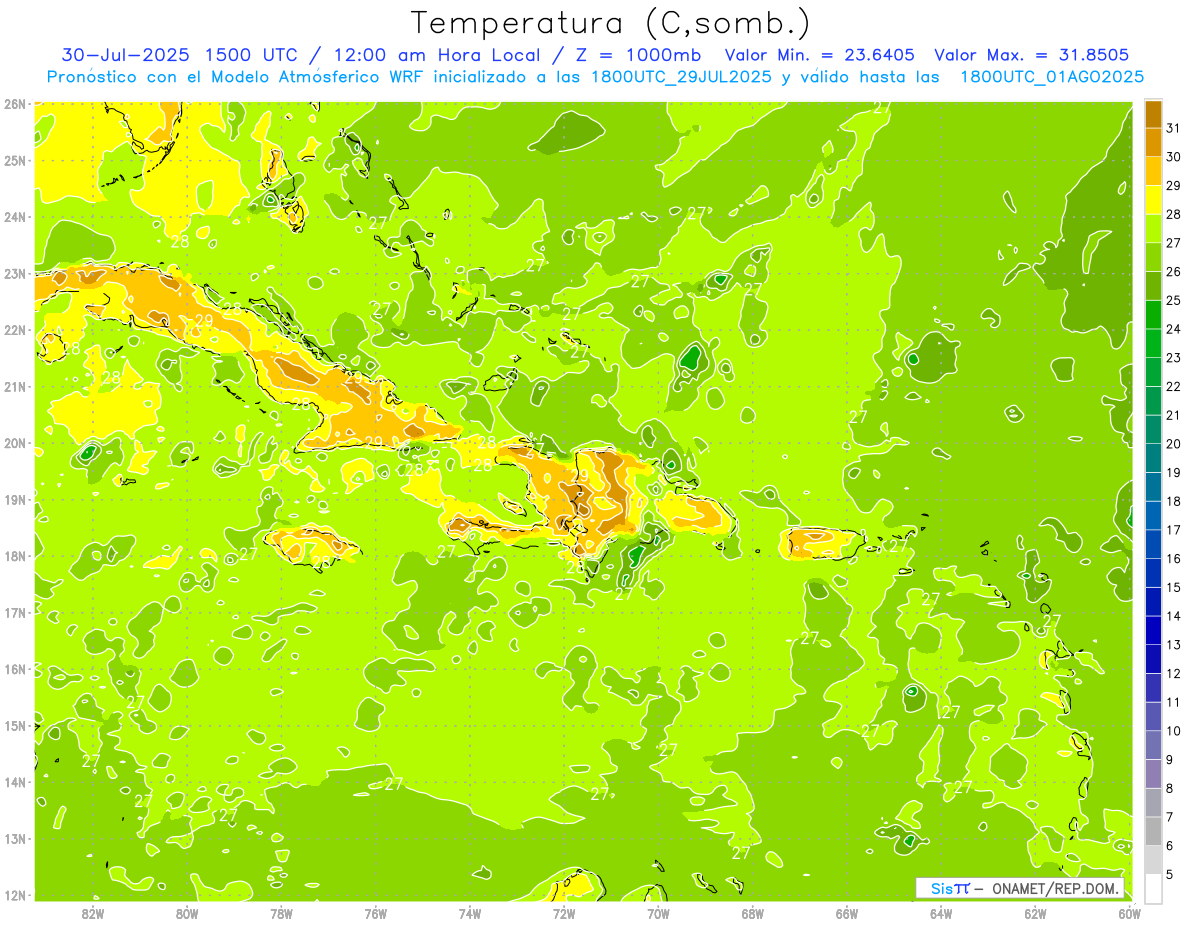The height and width of the screenshot is (927, 1200).
Task: Click the color bar label '20'
Action: (x=1174, y=444)
